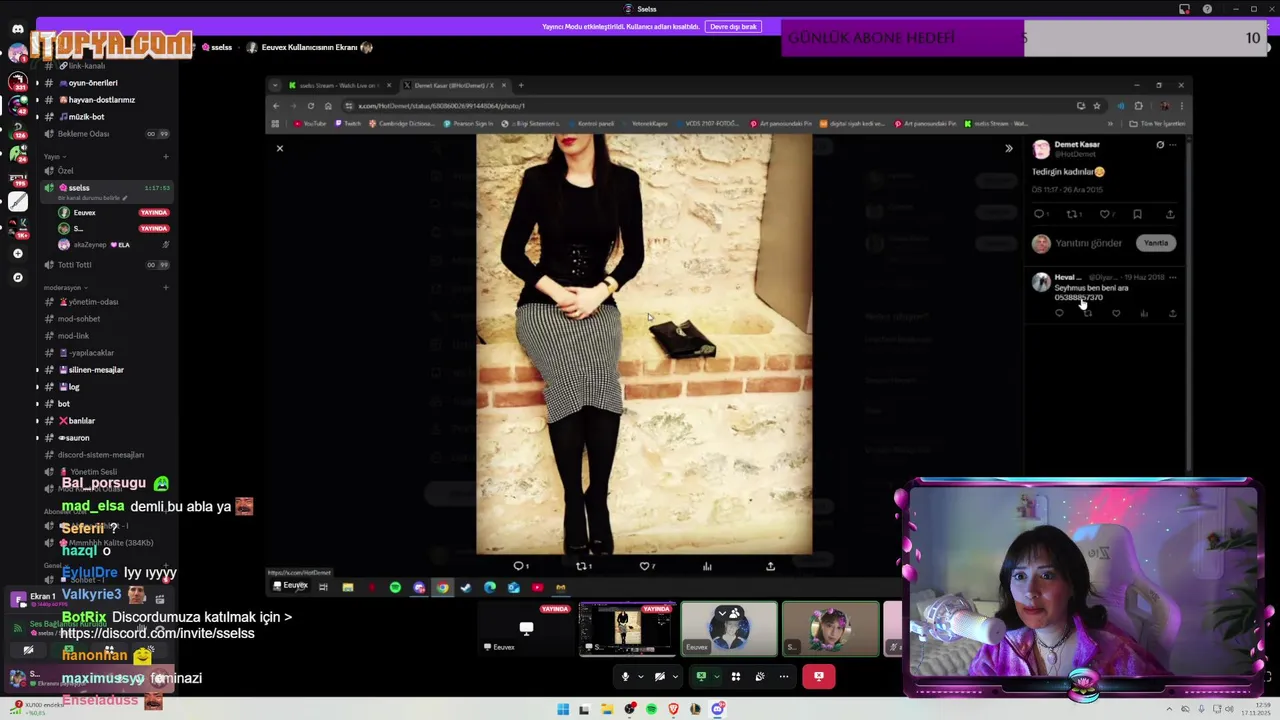The image size is (1280, 720).
Task: Open the yönetim-odası channel
Action: tap(94, 302)
